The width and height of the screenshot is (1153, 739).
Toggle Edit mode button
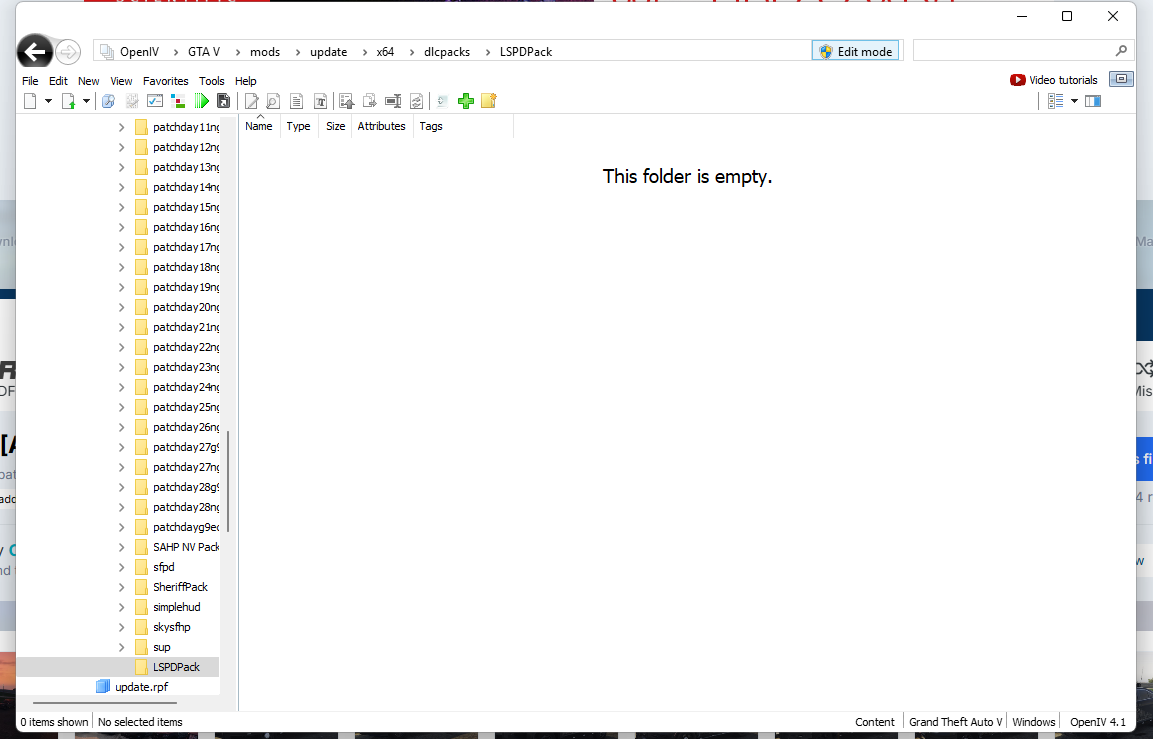[855, 51]
